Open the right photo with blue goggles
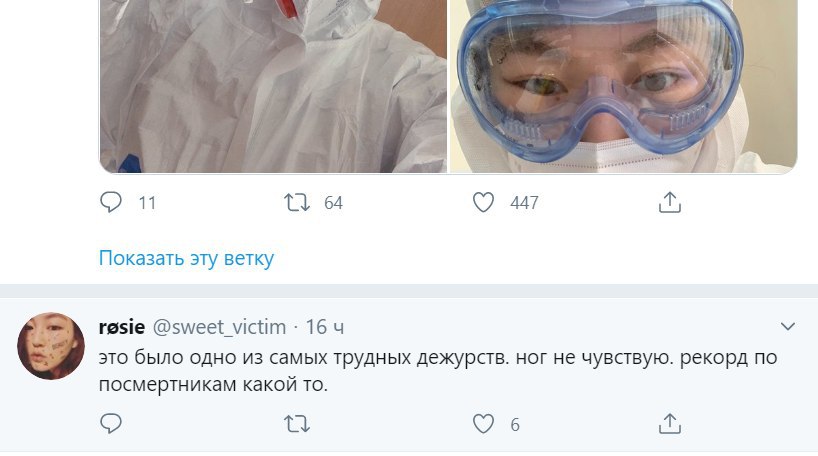Image resolution: width=818 pixels, height=456 pixels. pos(623,86)
